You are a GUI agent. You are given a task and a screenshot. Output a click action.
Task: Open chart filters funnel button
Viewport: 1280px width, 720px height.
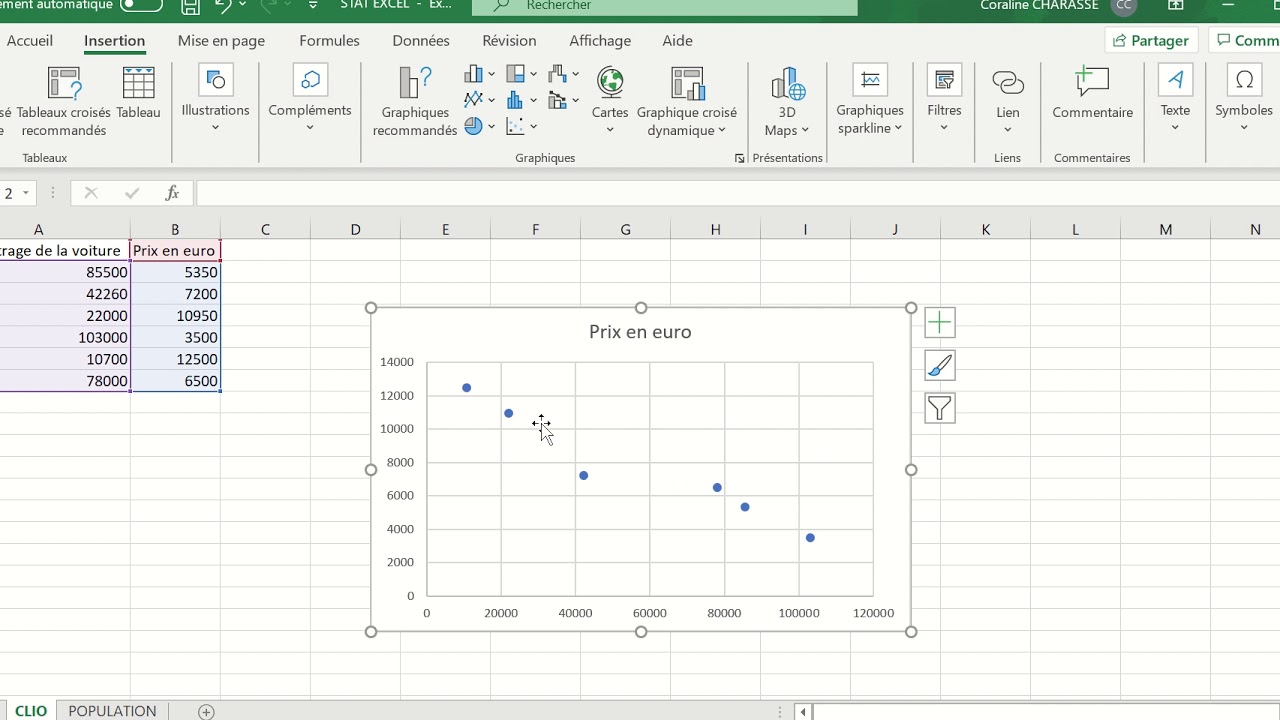point(939,408)
